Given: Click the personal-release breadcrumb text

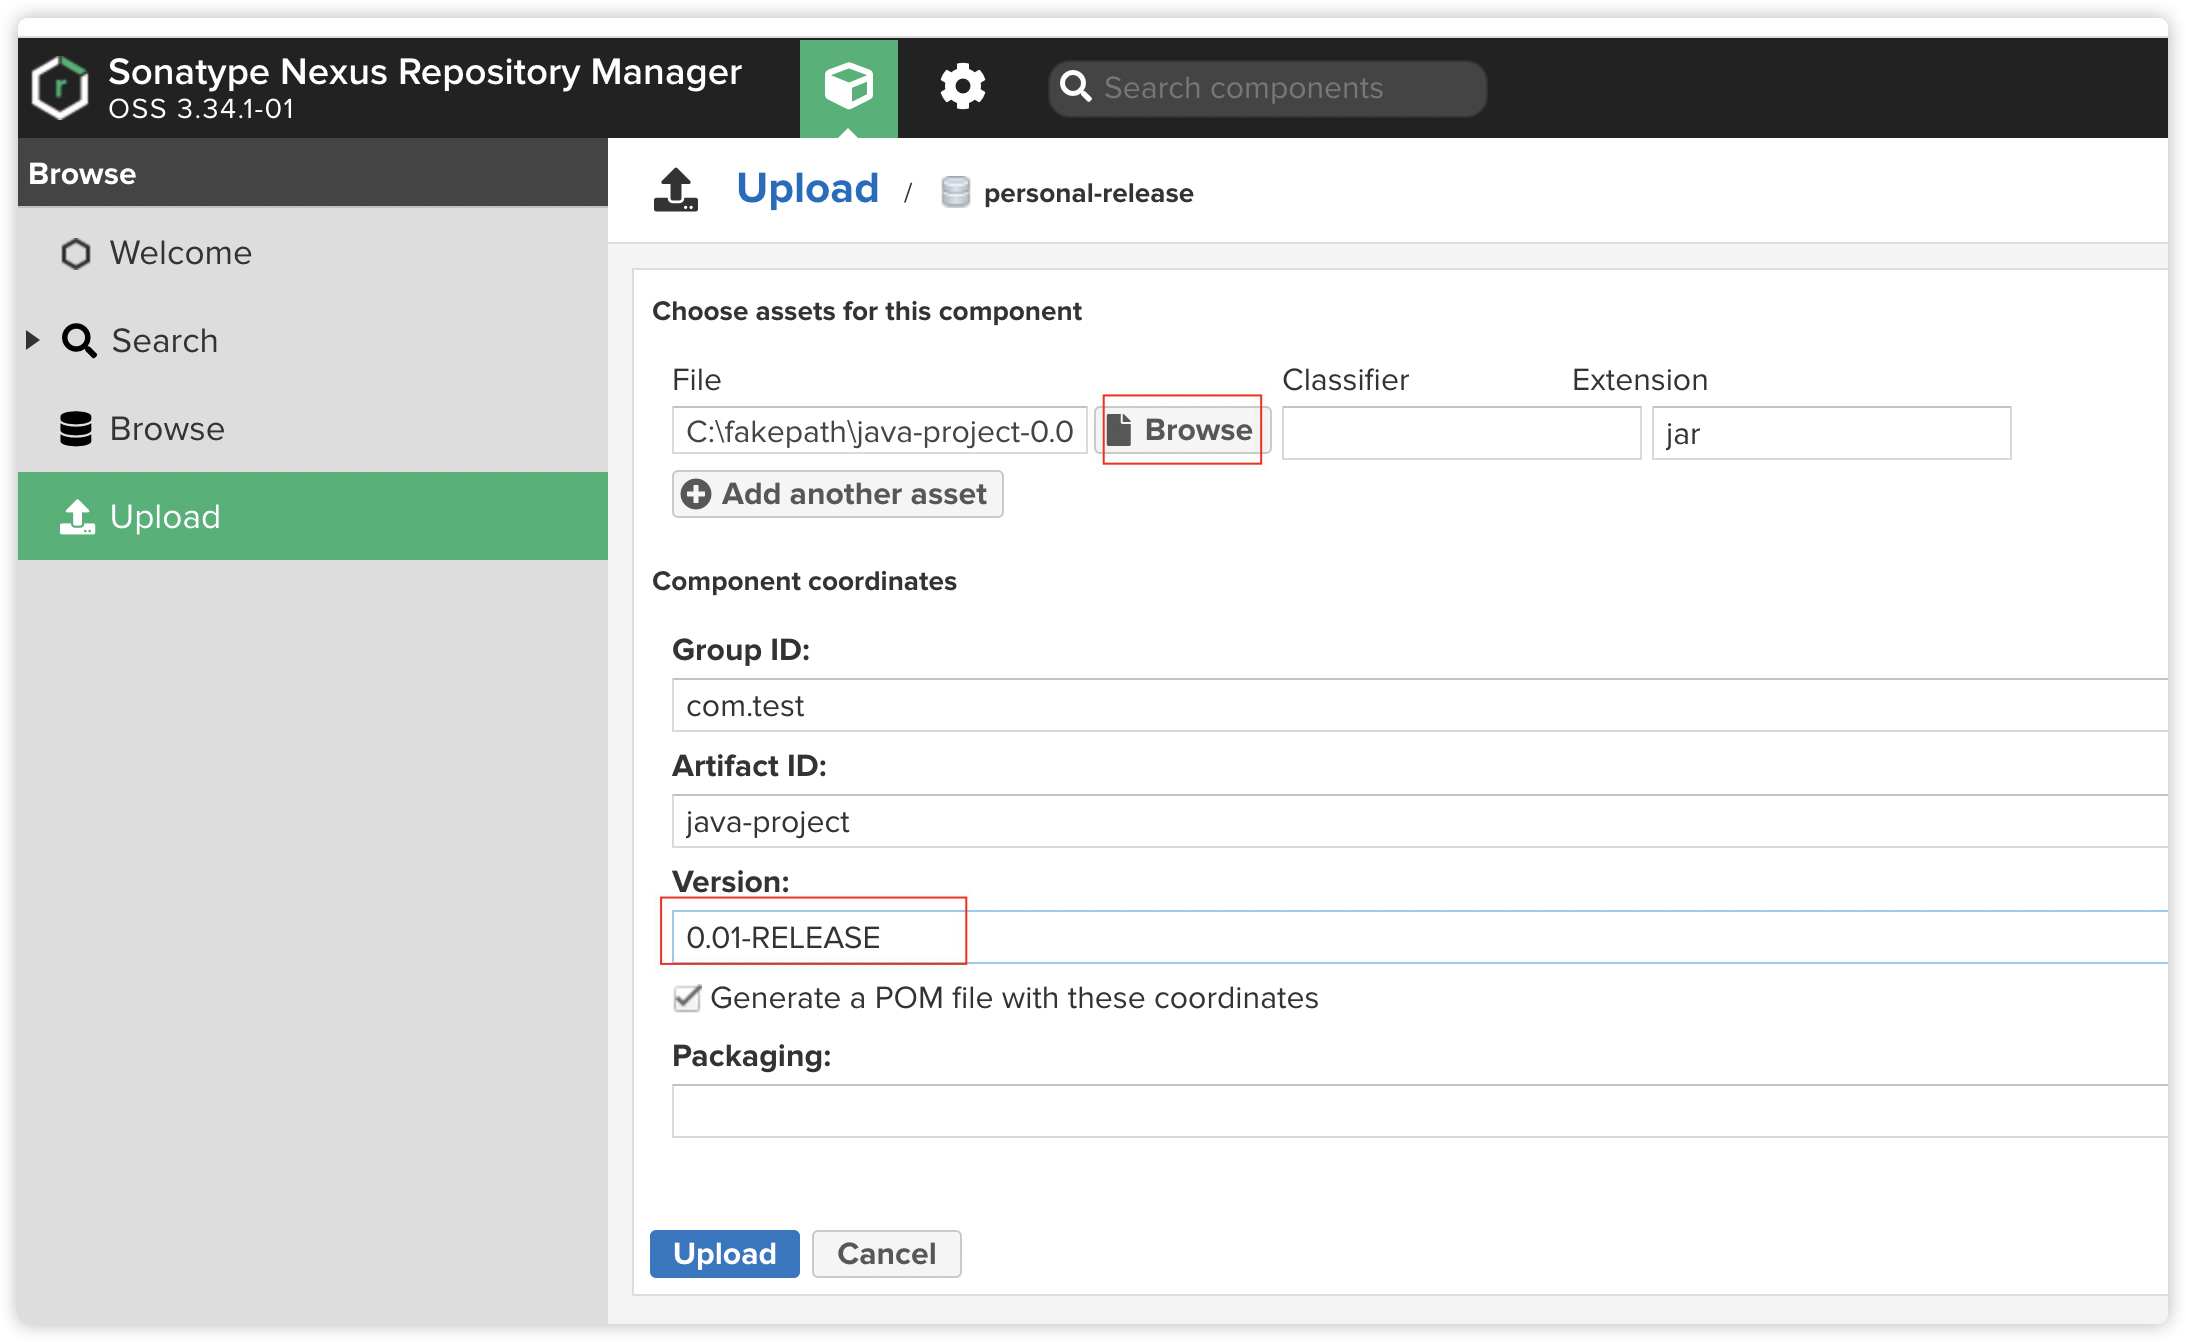Looking at the screenshot, I should (x=1088, y=193).
